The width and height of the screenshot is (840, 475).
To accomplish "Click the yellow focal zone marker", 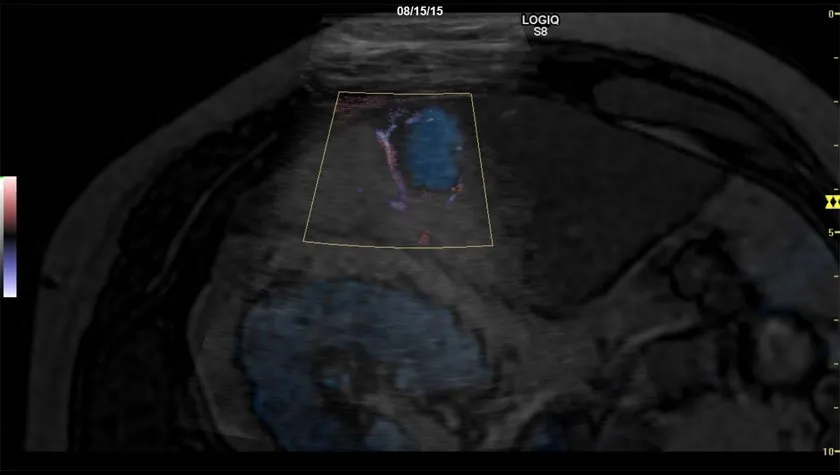I will click(x=830, y=203).
